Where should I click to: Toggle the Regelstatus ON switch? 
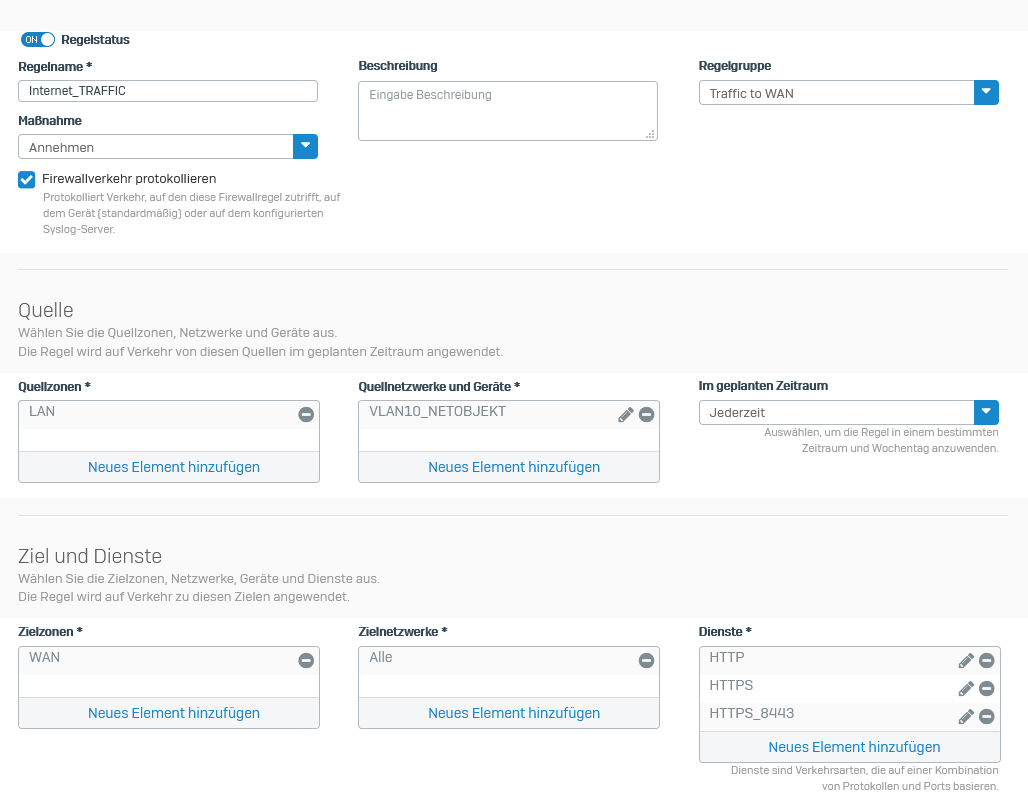click(38, 40)
